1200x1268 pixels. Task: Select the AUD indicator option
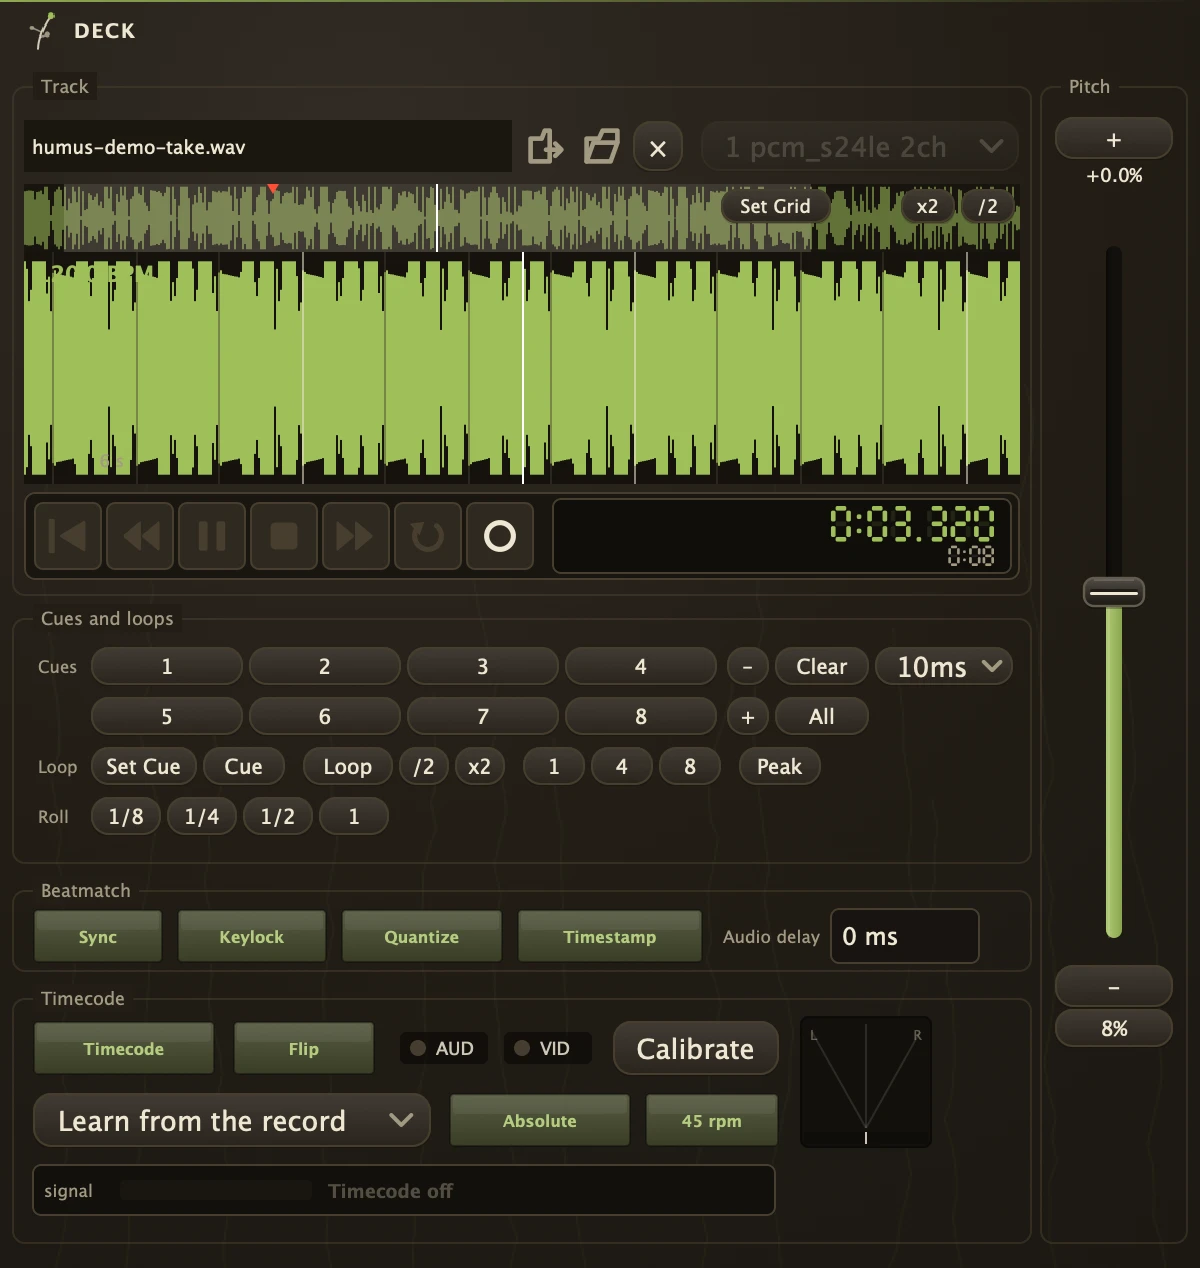pyautogui.click(x=443, y=1048)
